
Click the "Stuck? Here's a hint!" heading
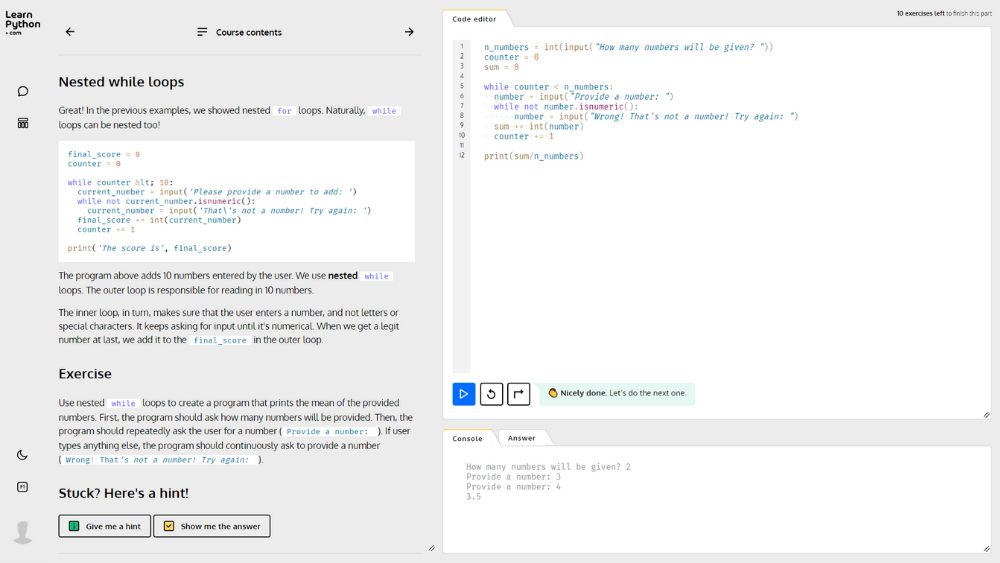[x=123, y=493]
